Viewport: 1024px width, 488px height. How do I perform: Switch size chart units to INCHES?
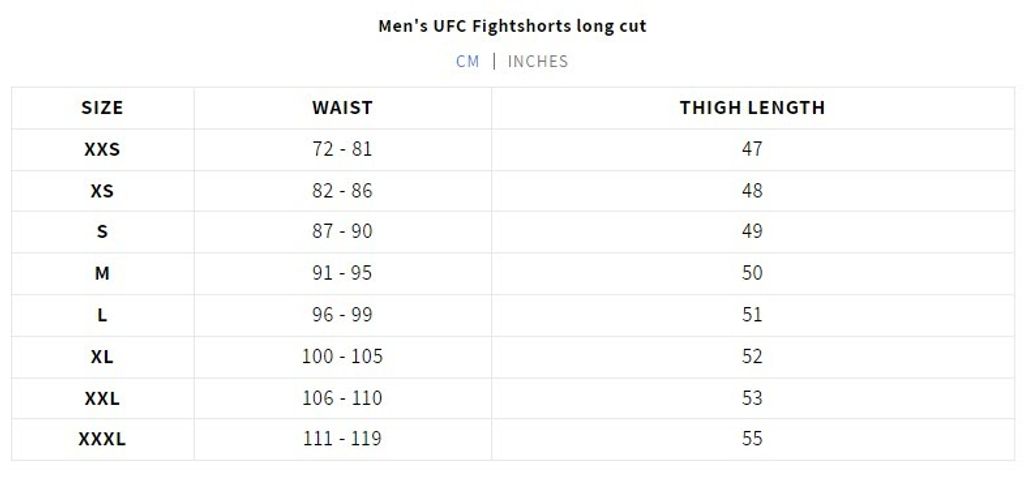click(538, 61)
